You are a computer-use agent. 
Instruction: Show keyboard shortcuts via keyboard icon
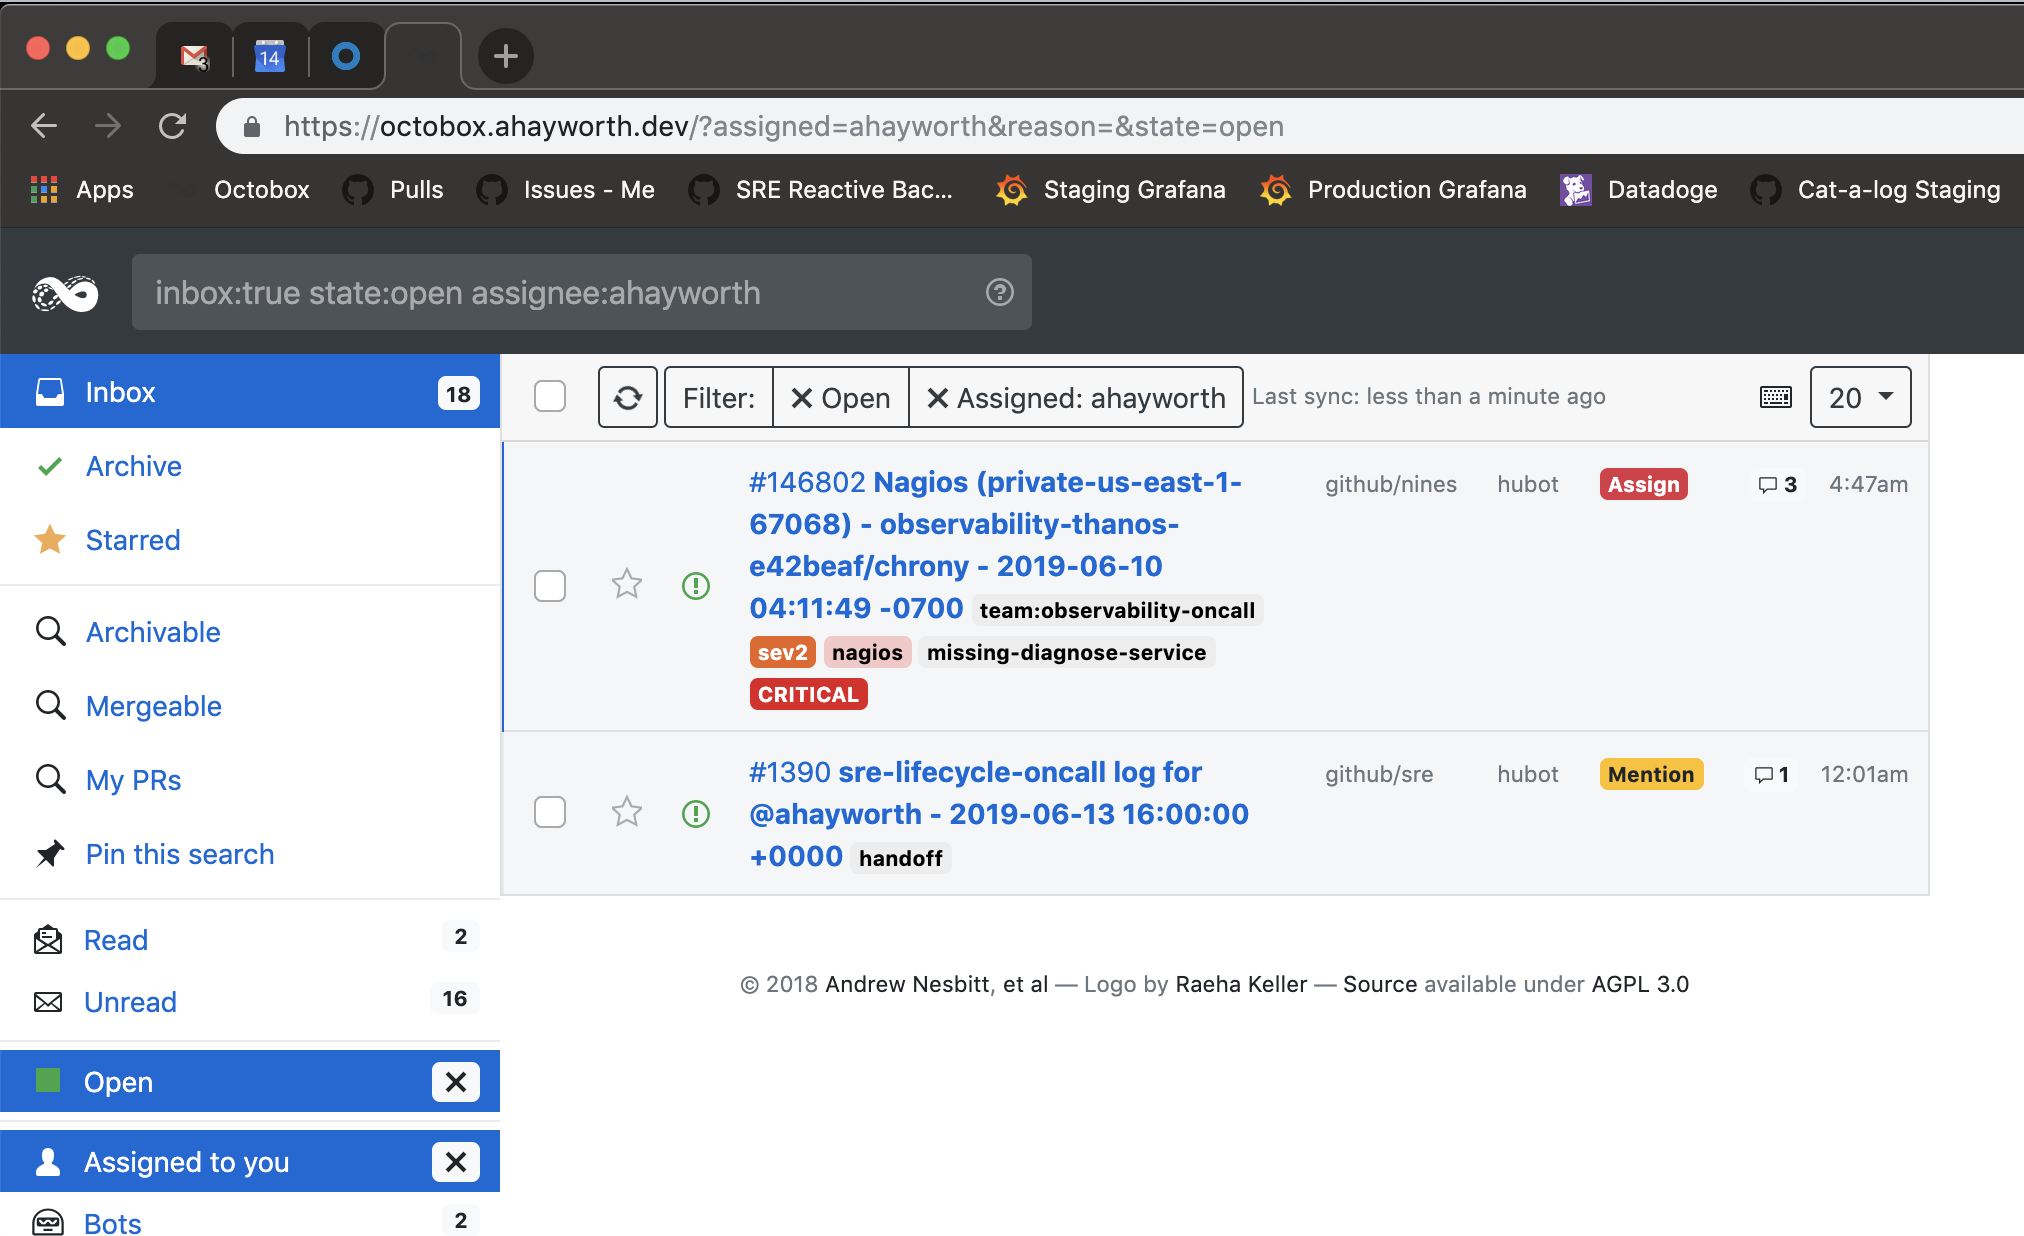pyautogui.click(x=1776, y=397)
